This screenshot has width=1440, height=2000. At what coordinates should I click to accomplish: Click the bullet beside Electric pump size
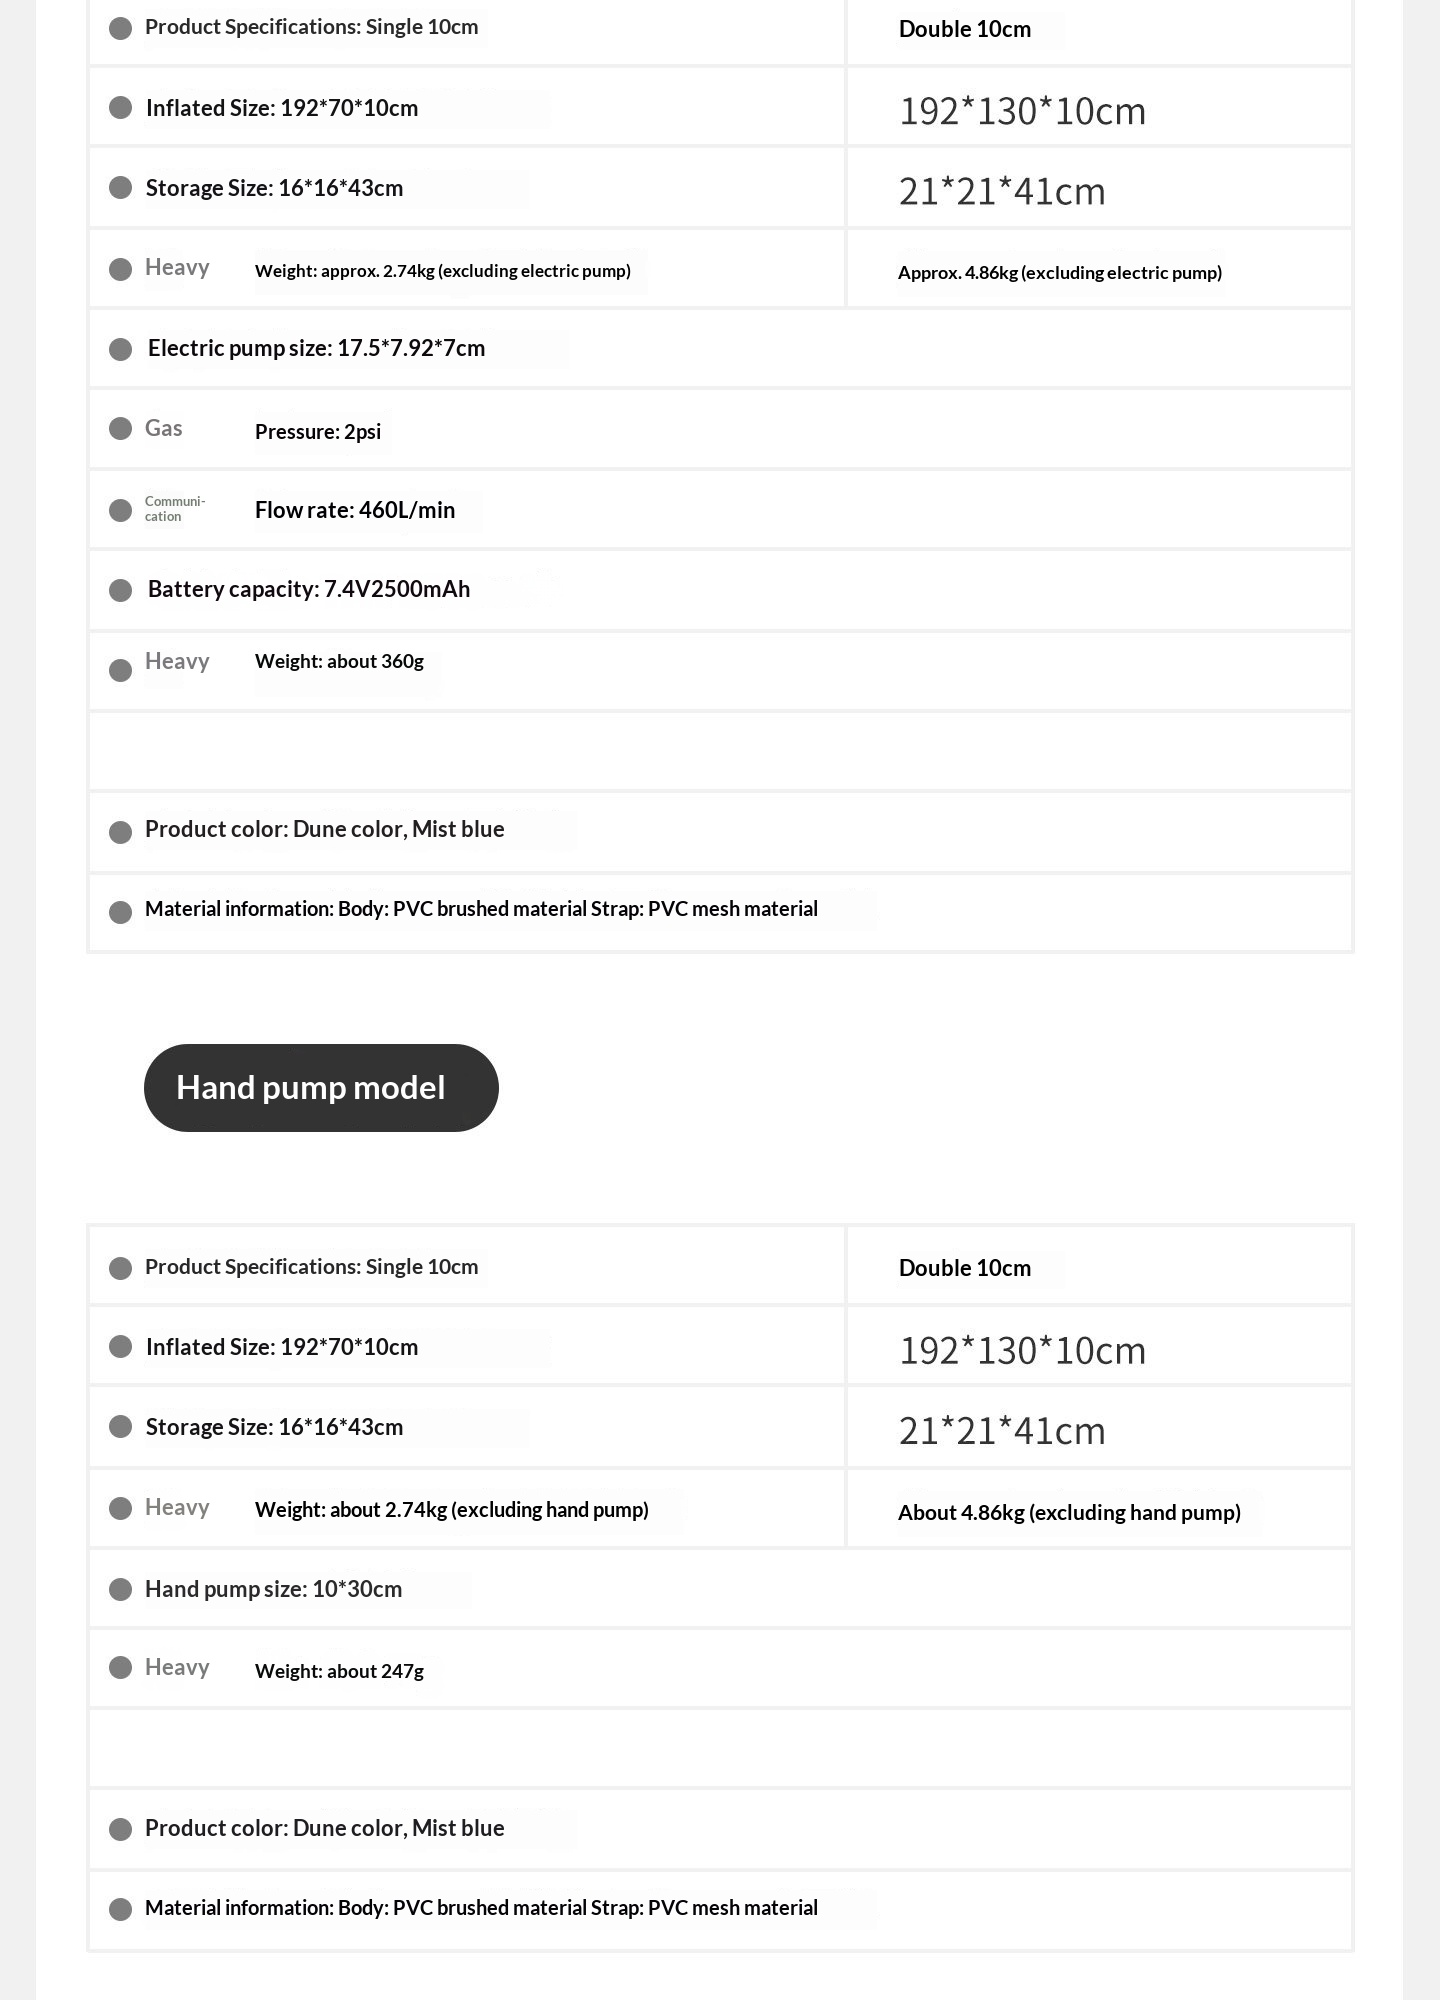click(x=121, y=349)
